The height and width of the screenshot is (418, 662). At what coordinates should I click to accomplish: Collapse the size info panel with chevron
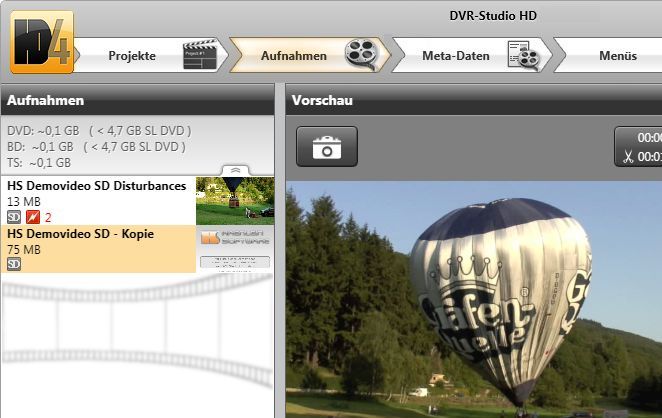point(235,170)
